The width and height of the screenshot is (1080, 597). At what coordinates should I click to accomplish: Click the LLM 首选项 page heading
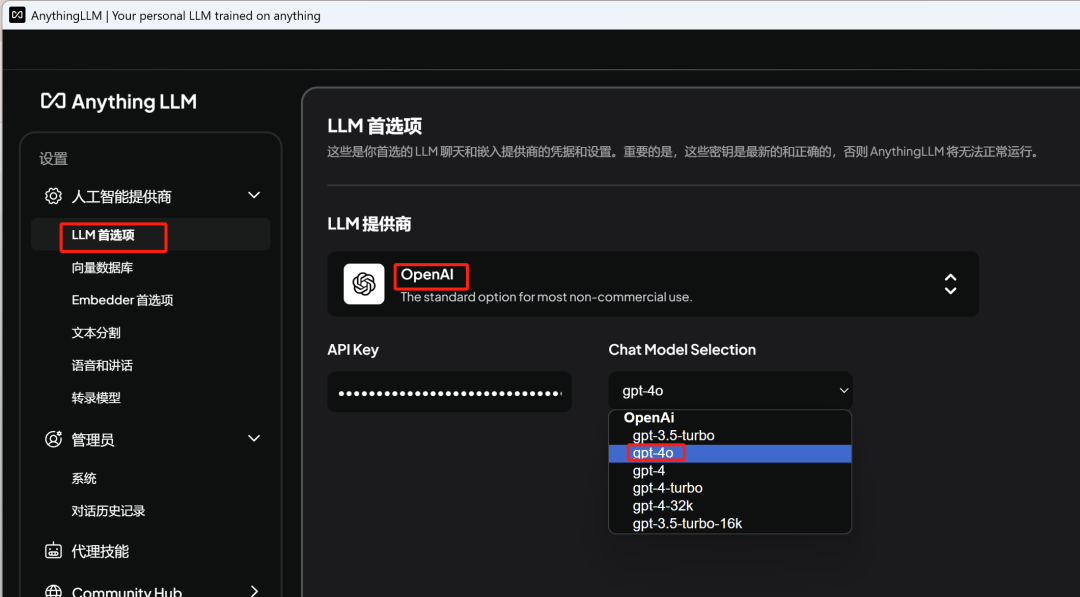[x=375, y=126]
